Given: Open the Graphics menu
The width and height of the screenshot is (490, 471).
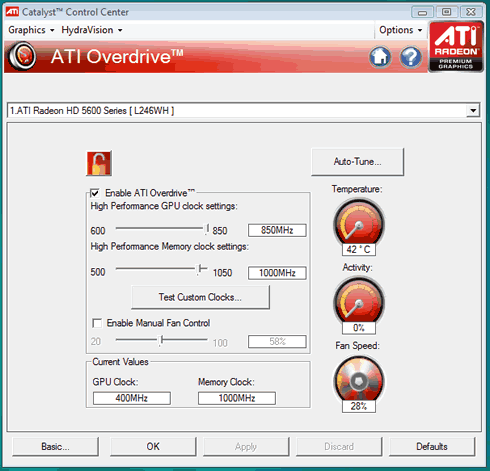Looking at the screenshot, I should (31, 30).
